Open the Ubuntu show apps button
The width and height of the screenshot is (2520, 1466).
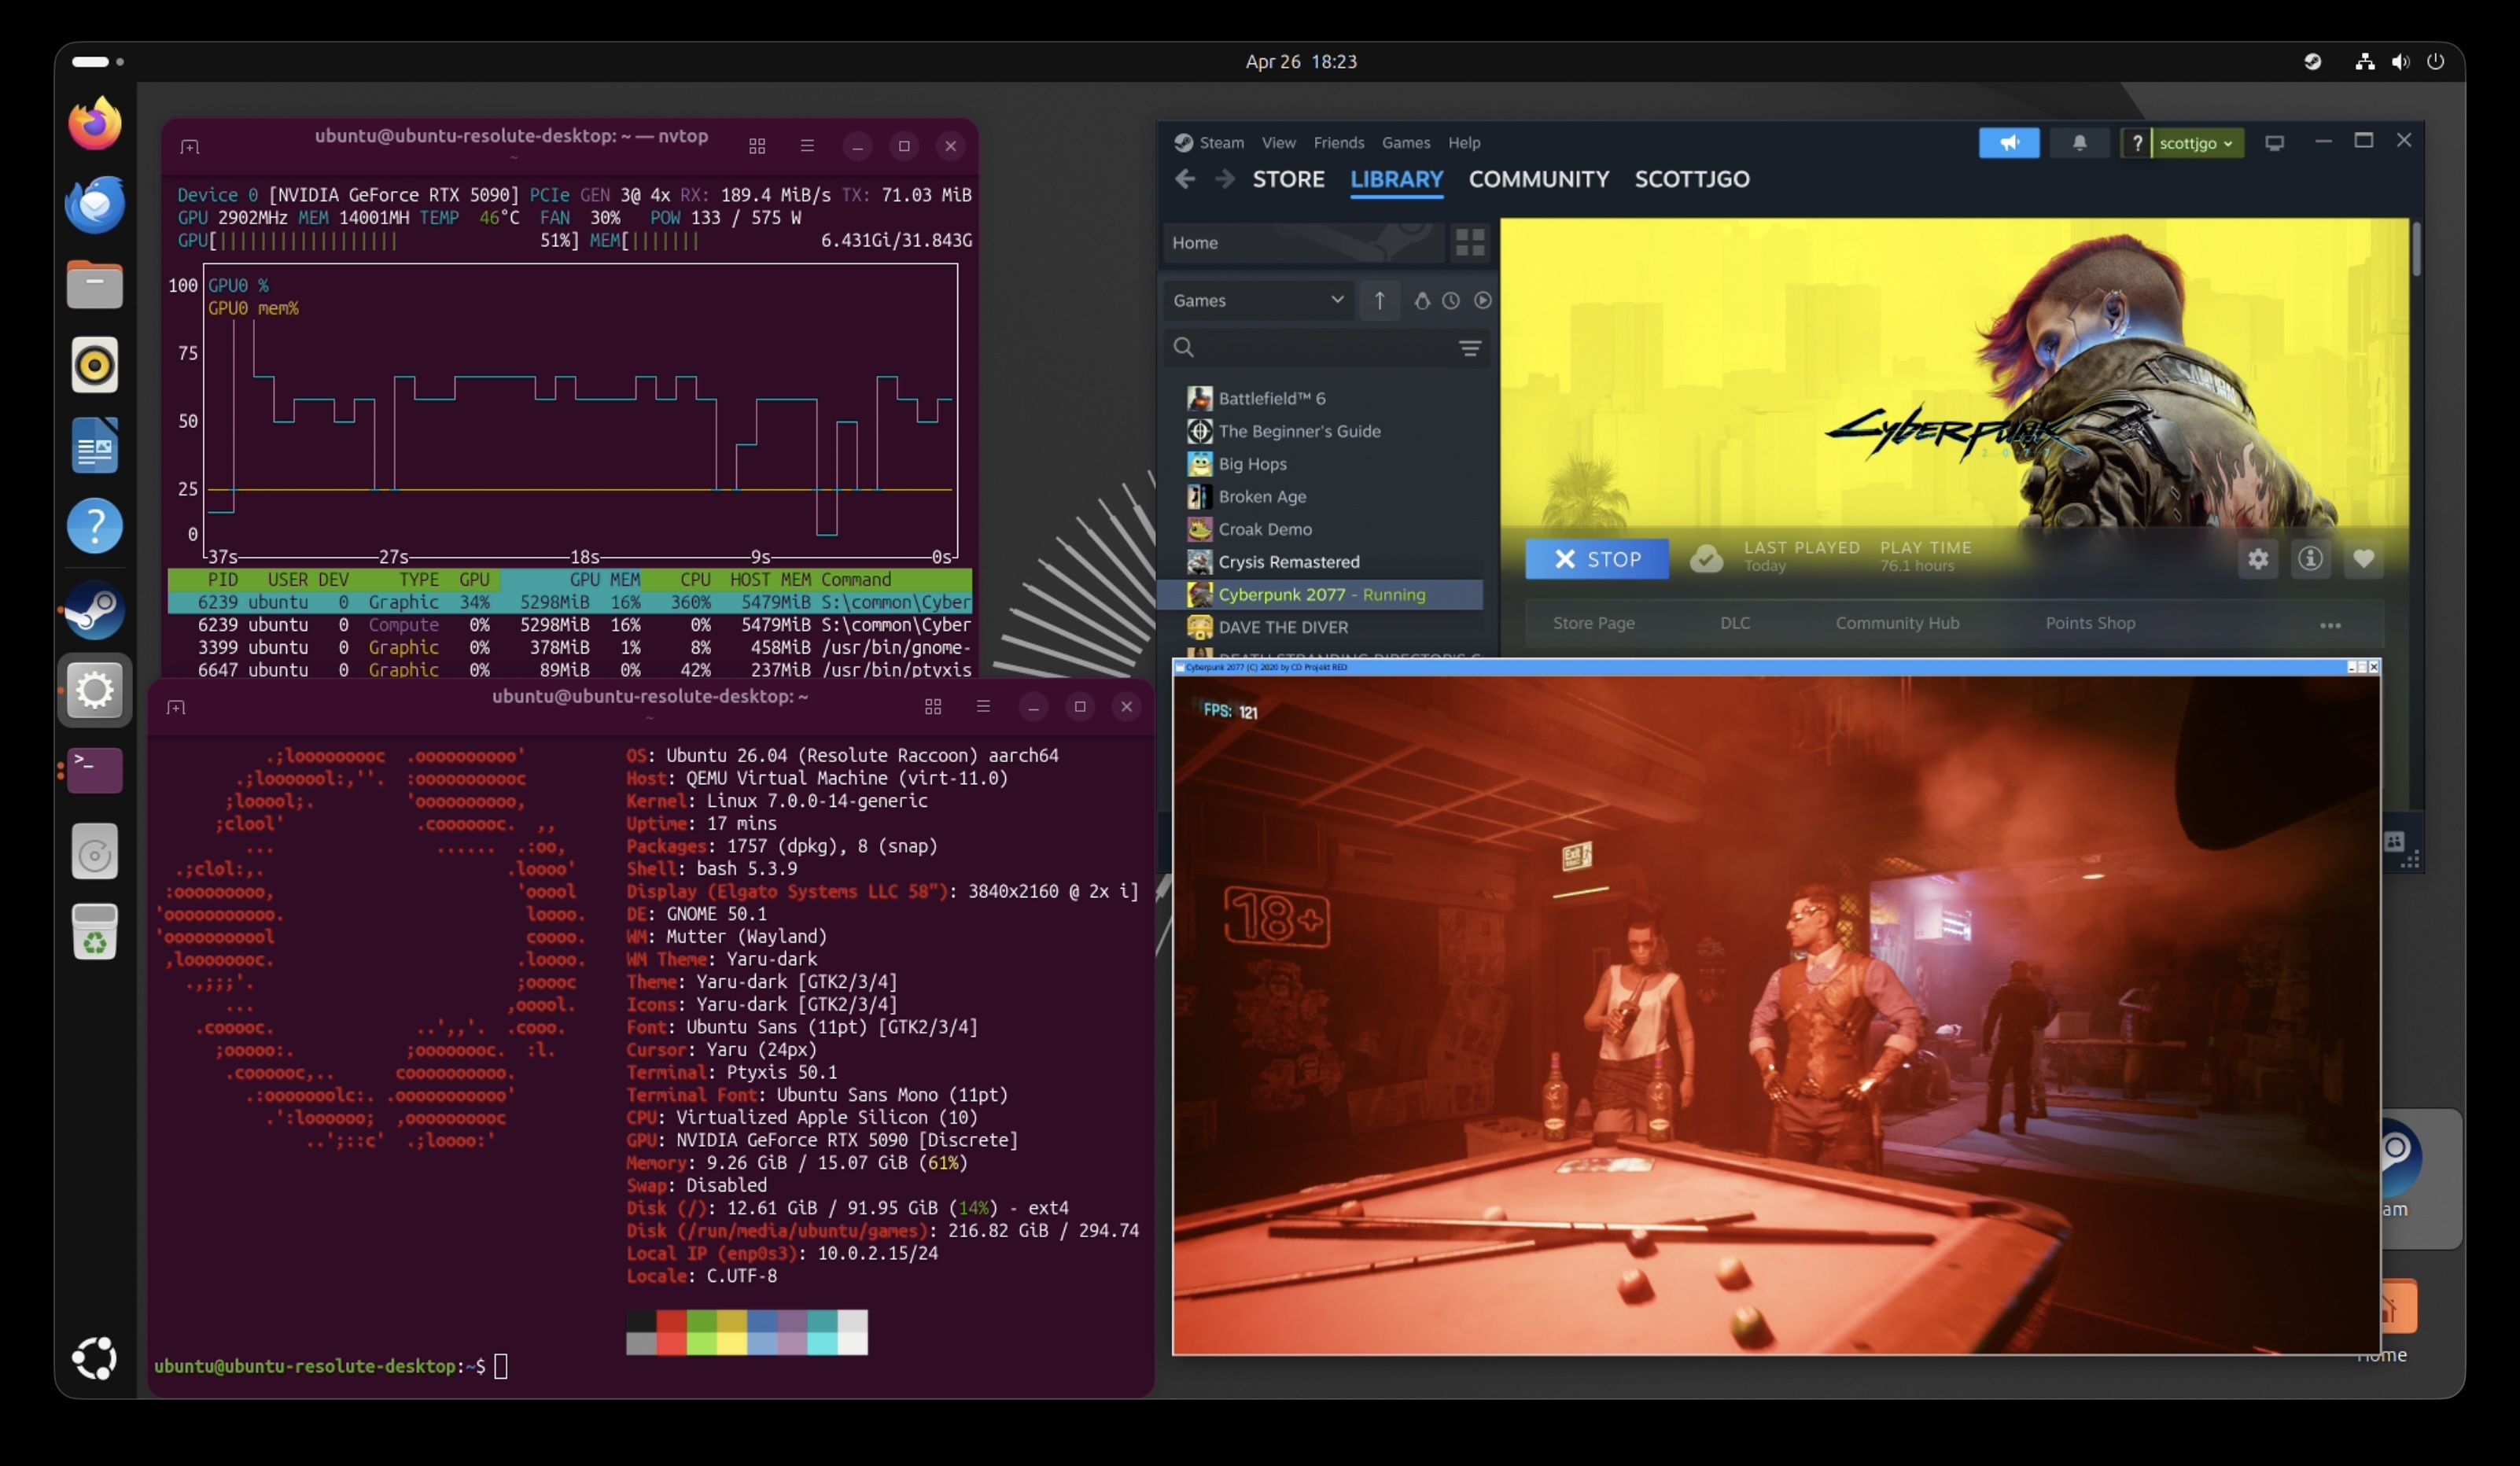(95, 1357)
